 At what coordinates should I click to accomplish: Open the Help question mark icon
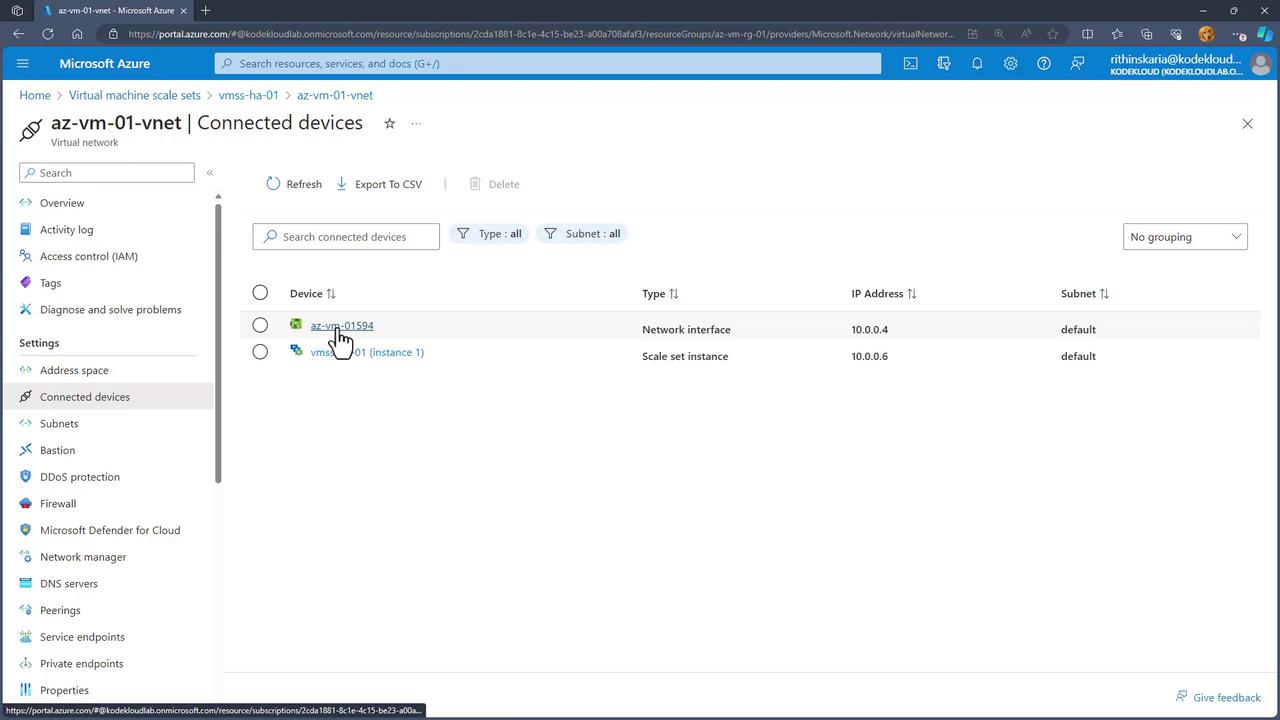click(1043, 63)
